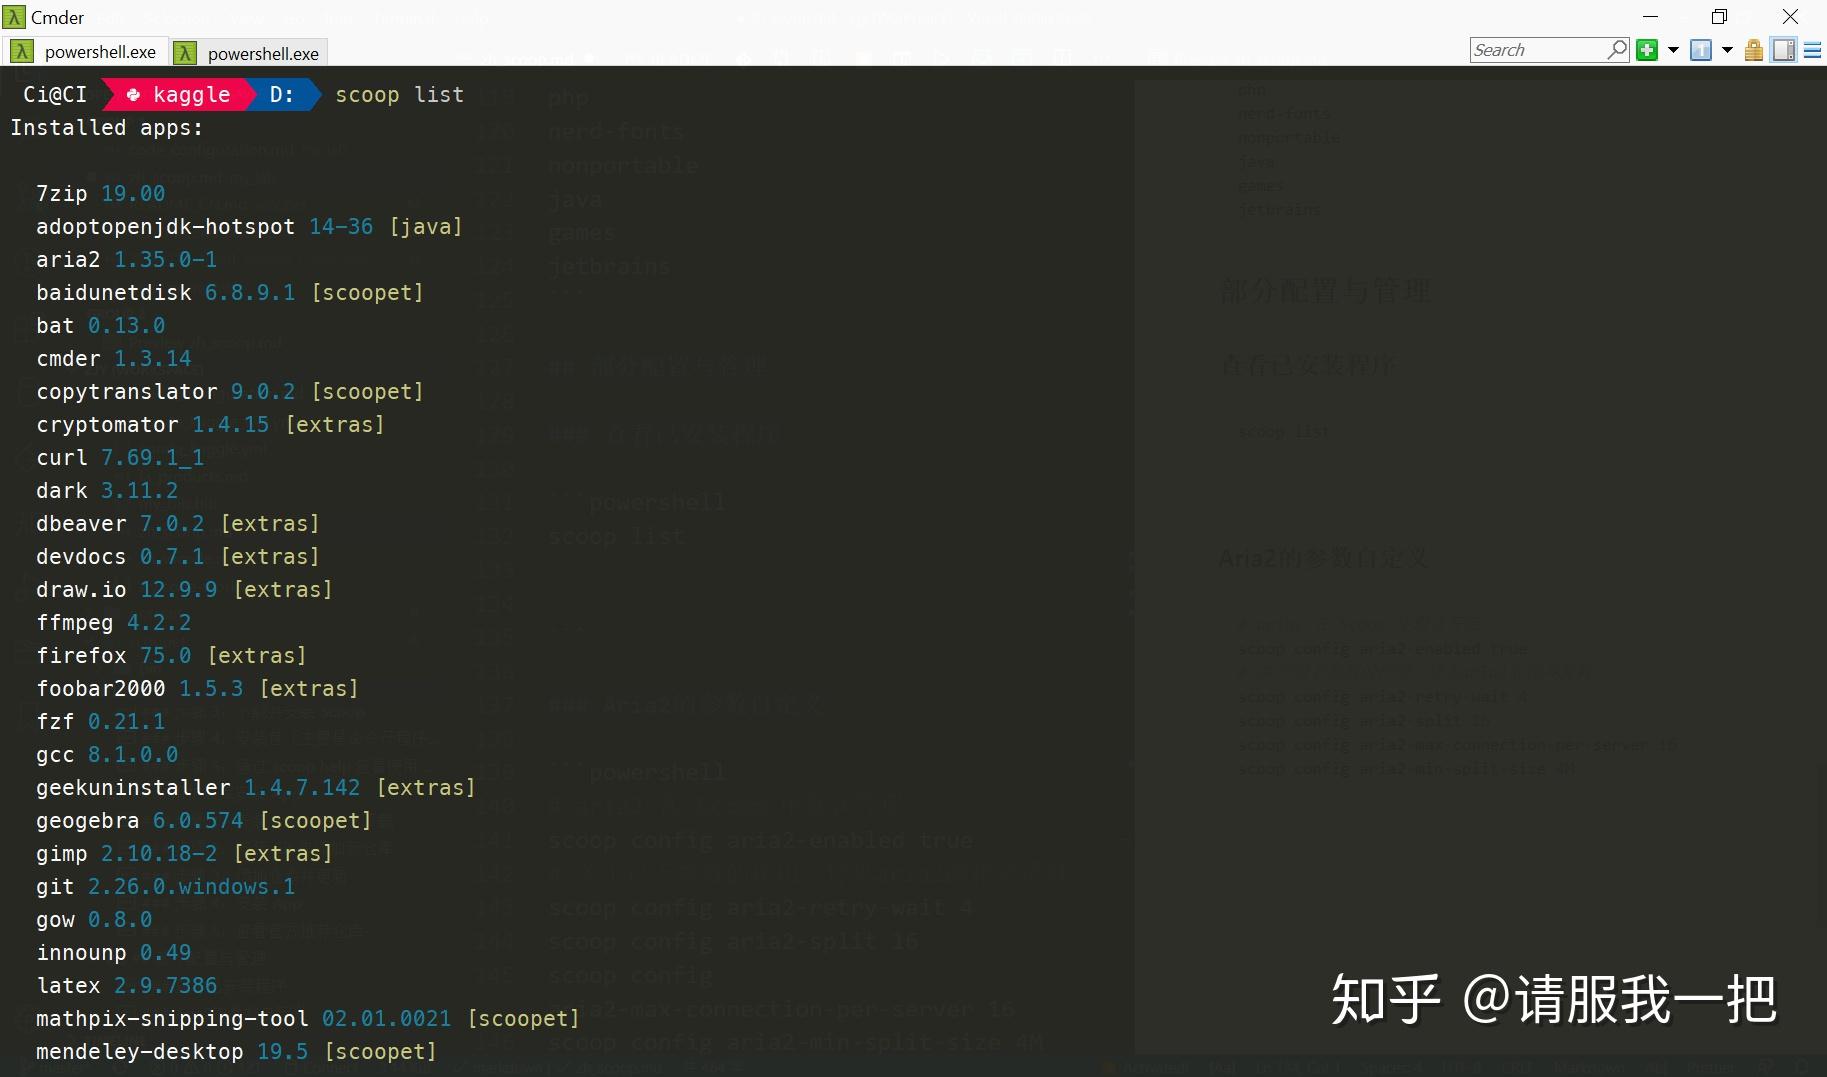1827x1077 pixels.
Task: Click the Restore window button
Action: point(1719,16)
